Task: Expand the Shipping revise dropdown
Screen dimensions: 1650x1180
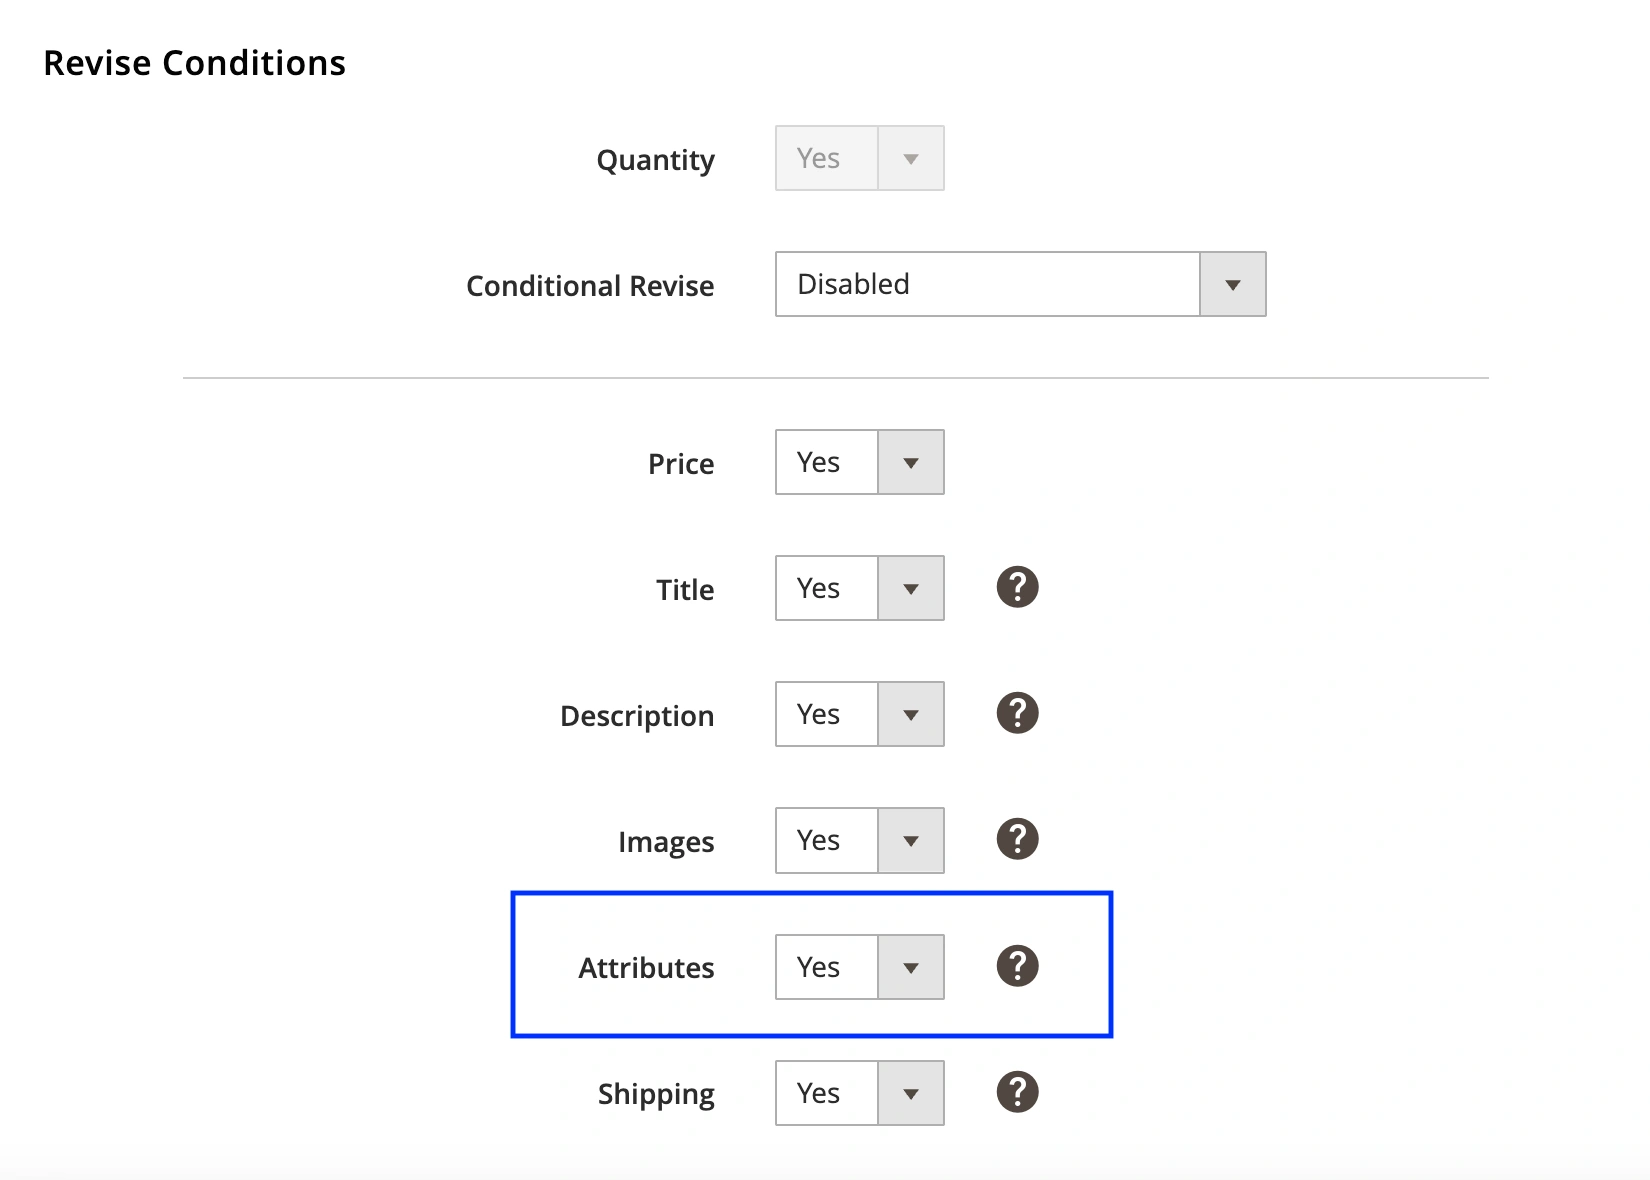Action: [x=859, y=1093]
